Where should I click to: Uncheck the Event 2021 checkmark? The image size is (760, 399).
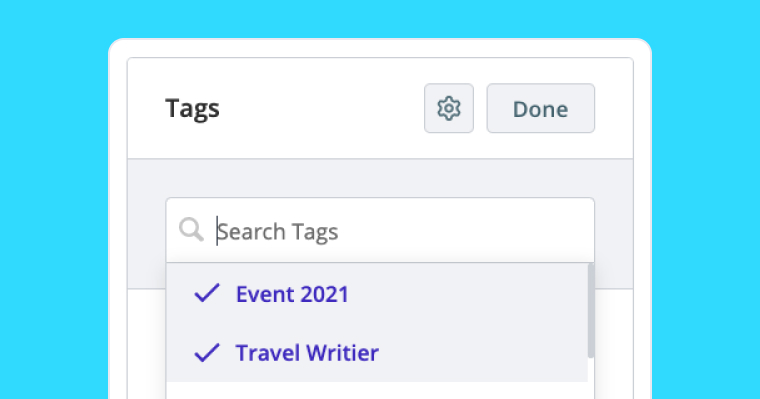pos(207,293)
